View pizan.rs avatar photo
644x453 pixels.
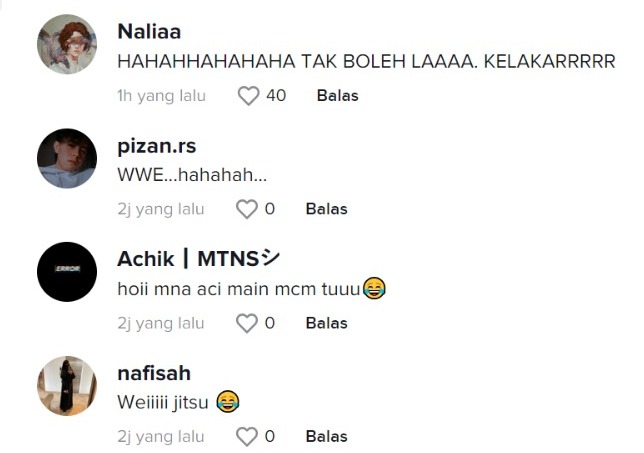[67, 158]
